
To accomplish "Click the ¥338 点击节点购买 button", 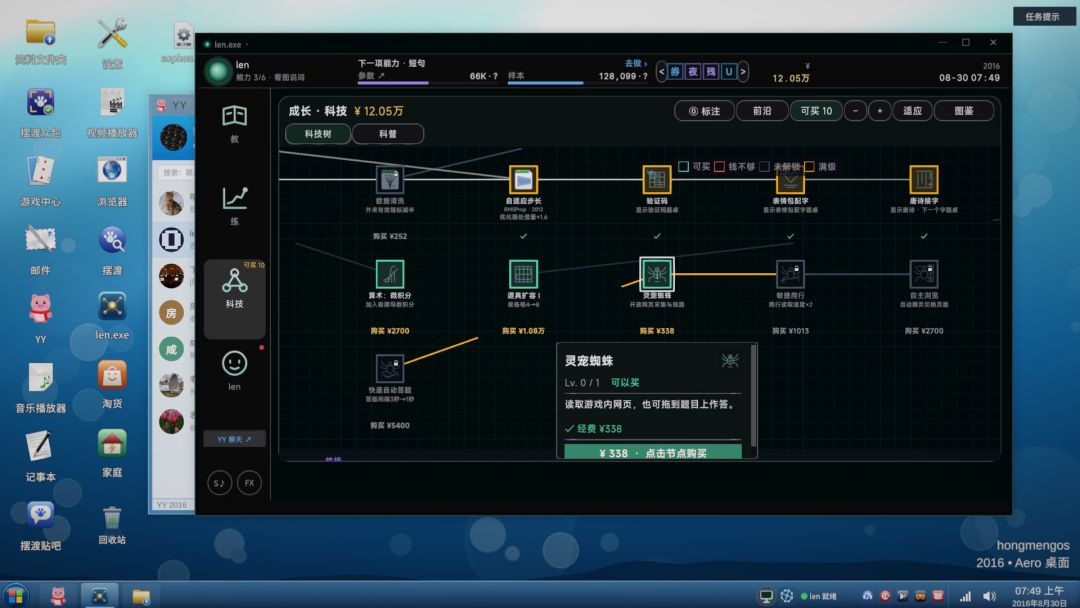I will [x=652, y=452].
